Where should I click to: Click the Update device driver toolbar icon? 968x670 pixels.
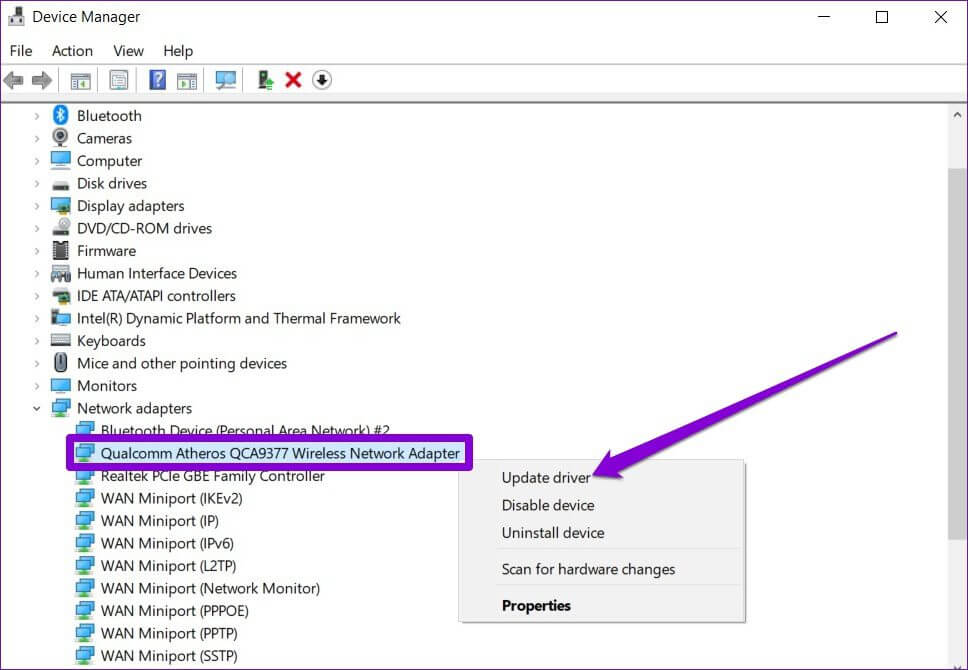coord(265,80)
